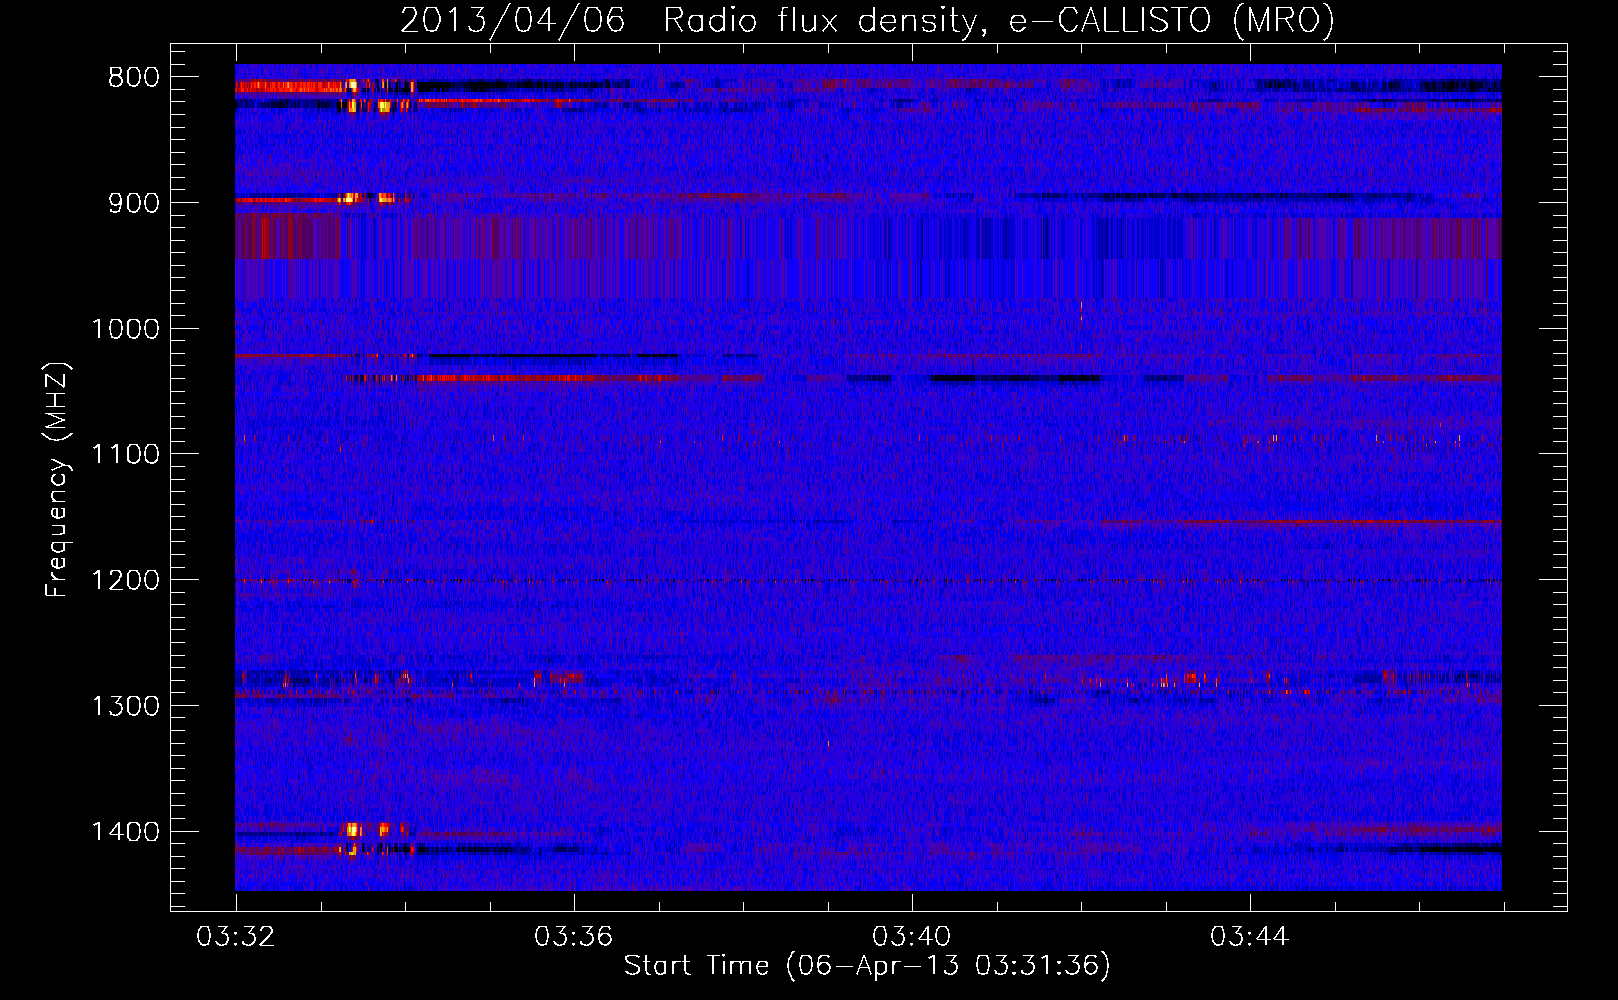Select the "1300" frequency axis label
Image resolution: width=1618 pixels, height=1000 pixels.
125,706
